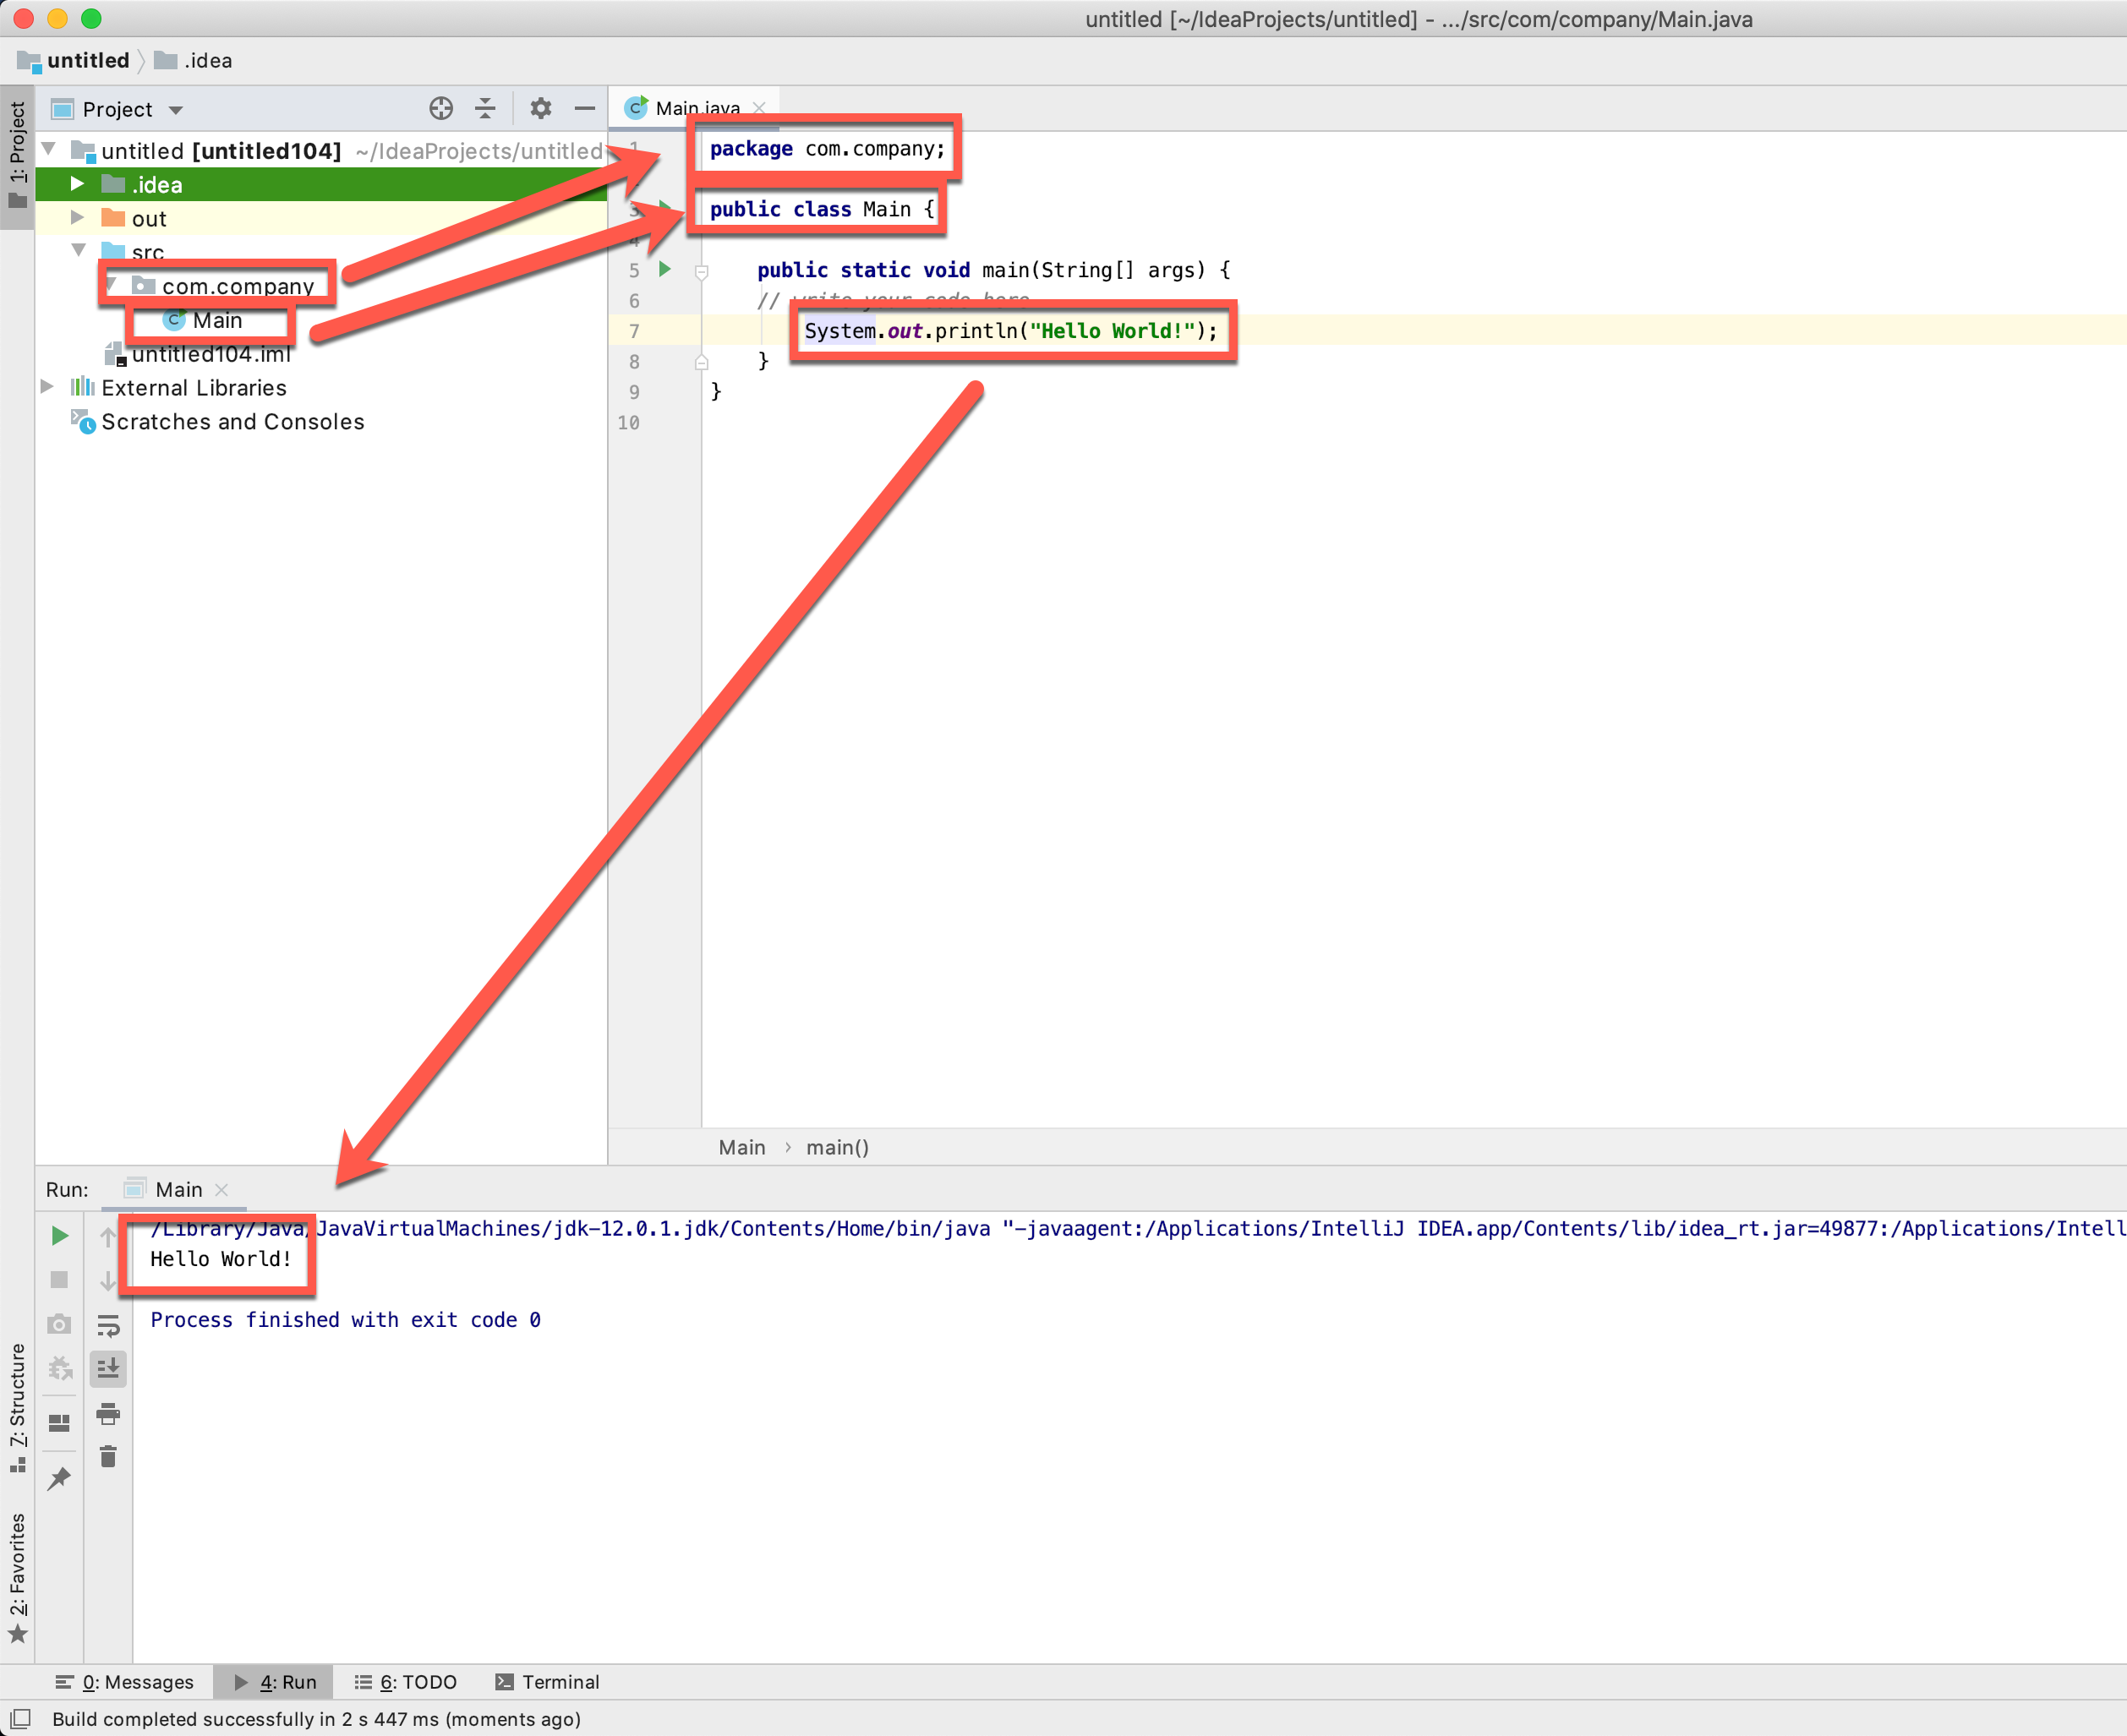Expand the out folder

point(77,218)
